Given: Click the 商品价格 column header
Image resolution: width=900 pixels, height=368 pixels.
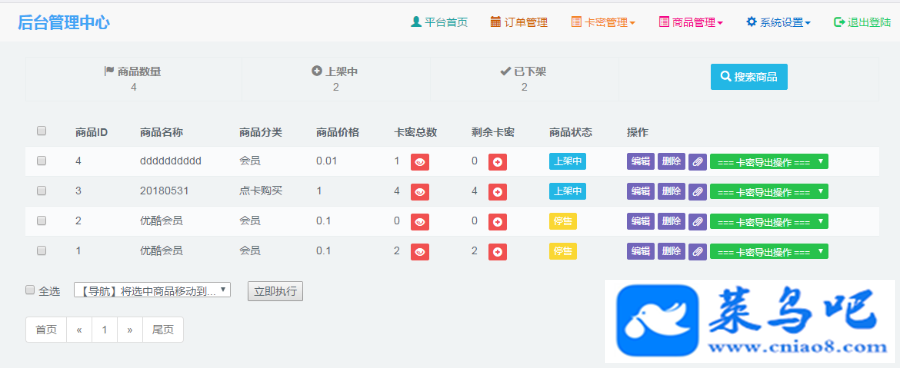Looking at the screenshot, I should (338, 133).
